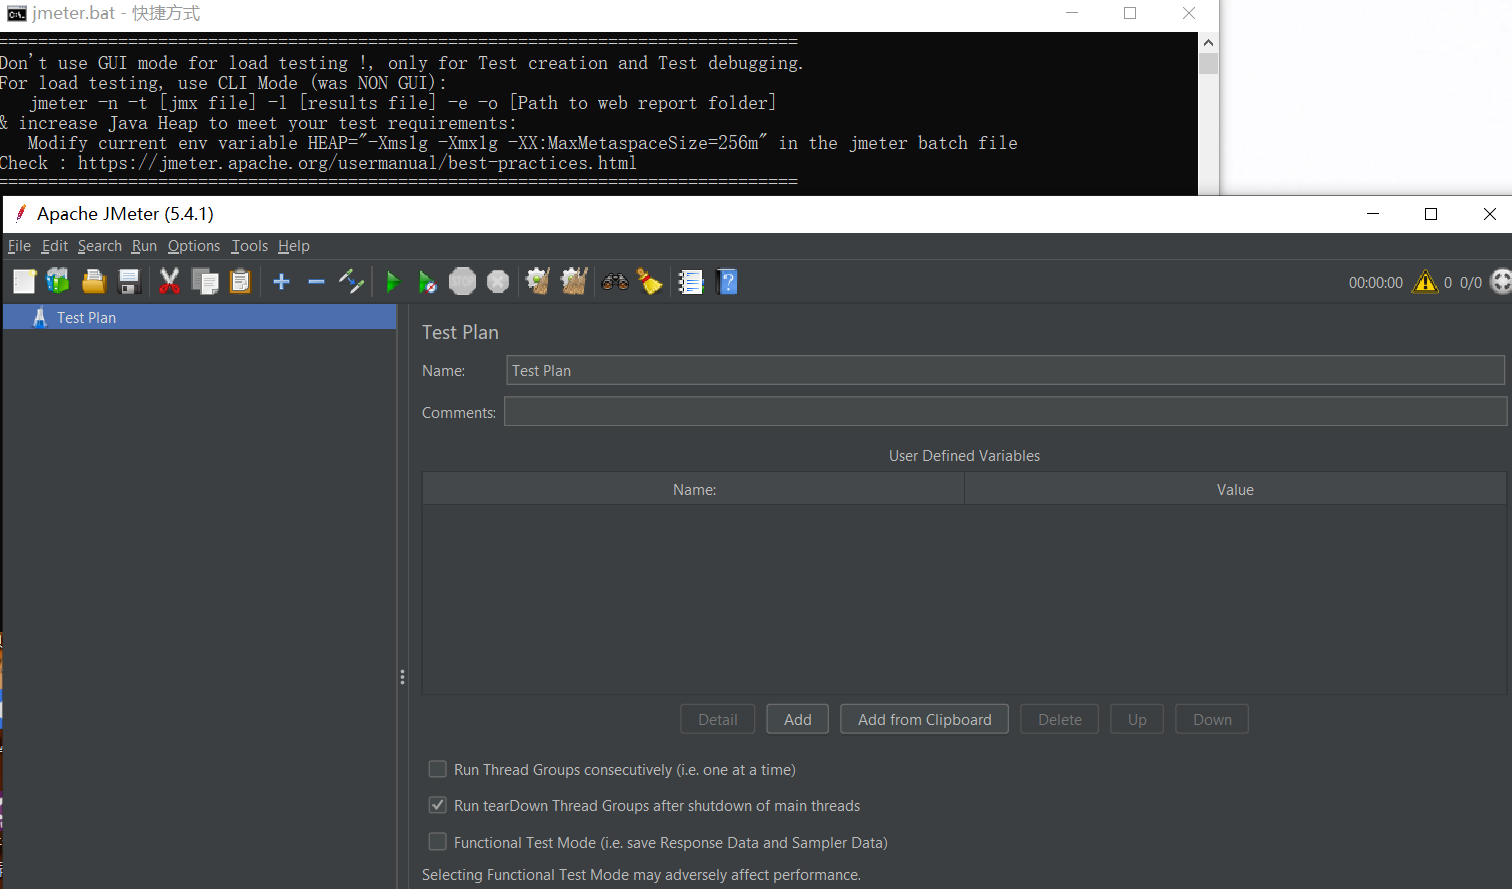The image size is (1512, 889).
Task: Open the Options menu
Action: (194, 246)
